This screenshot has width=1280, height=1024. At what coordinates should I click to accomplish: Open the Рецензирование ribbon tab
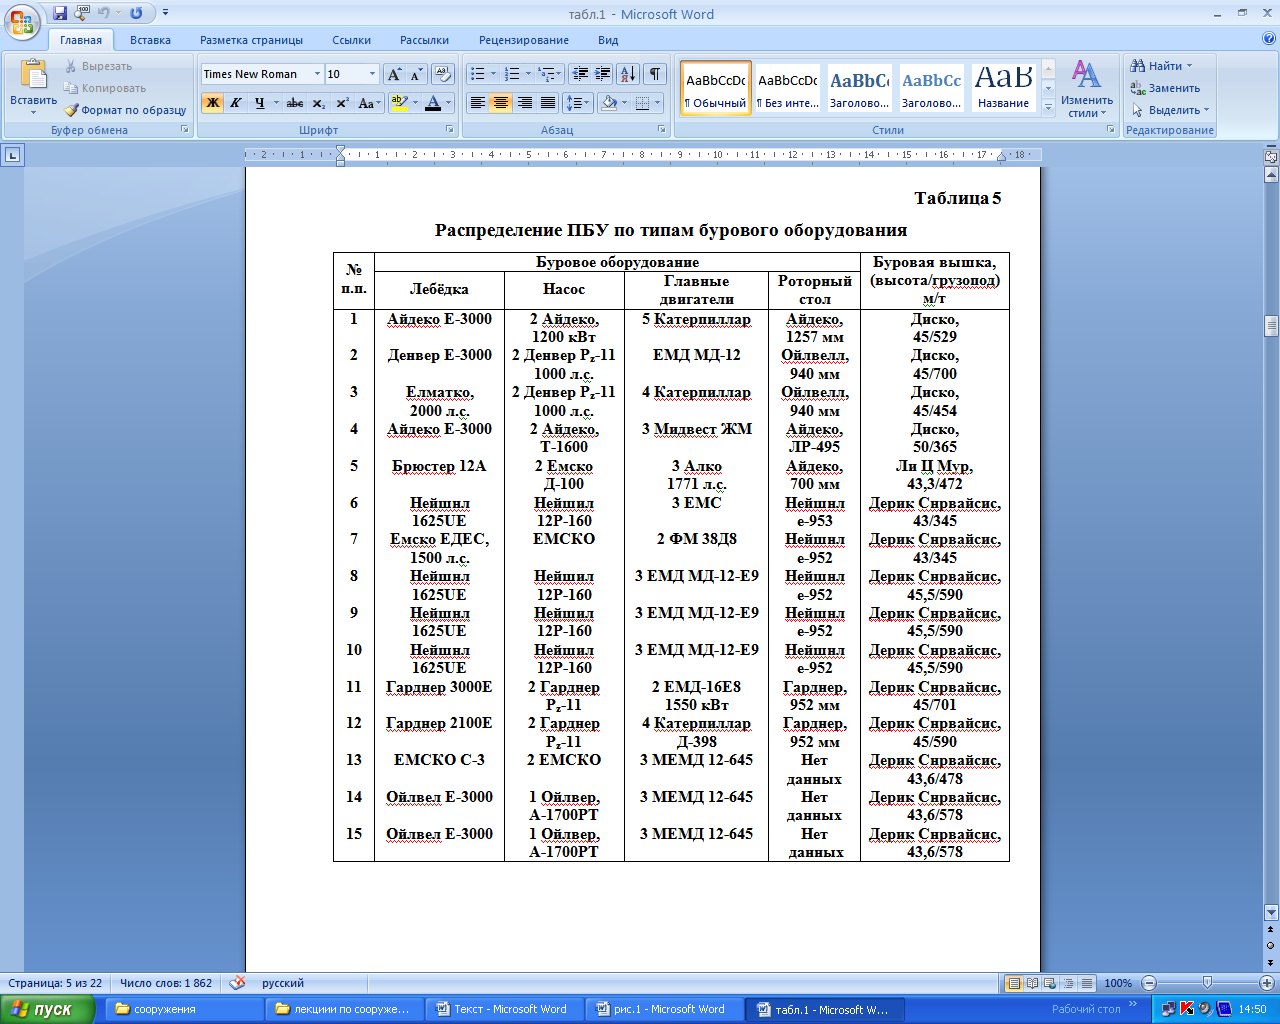pyautogui.click(x=523, y=40)
